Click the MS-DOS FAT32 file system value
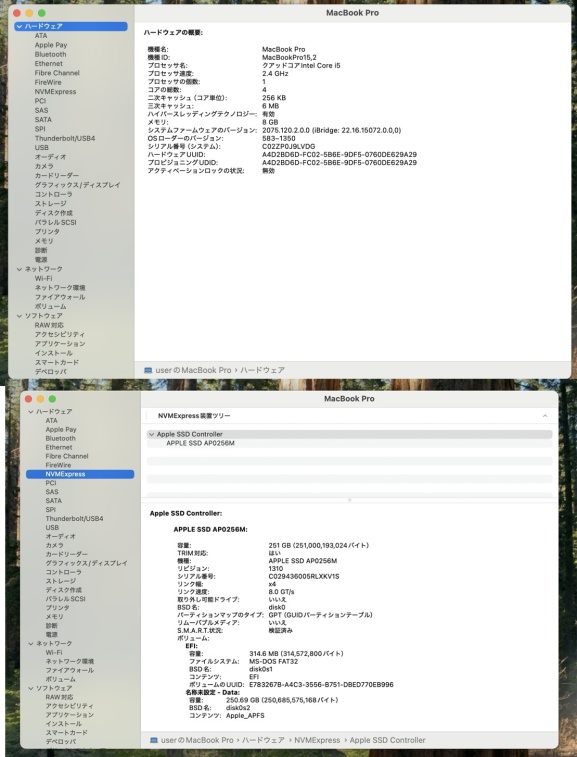The height and width of the screenshot is (757, 577). [273, 661]
